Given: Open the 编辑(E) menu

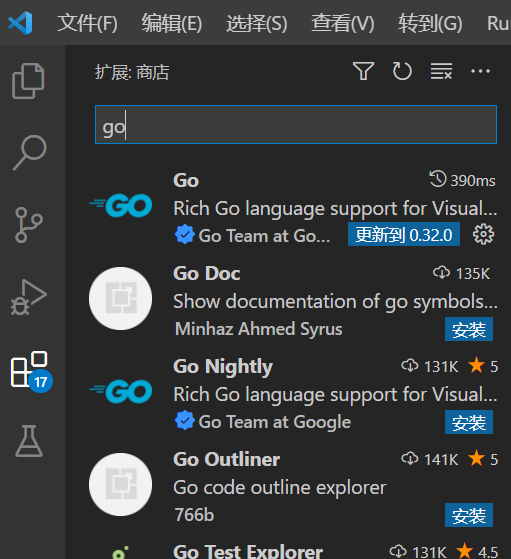Looking at the screenshot, I should (172, 23).
